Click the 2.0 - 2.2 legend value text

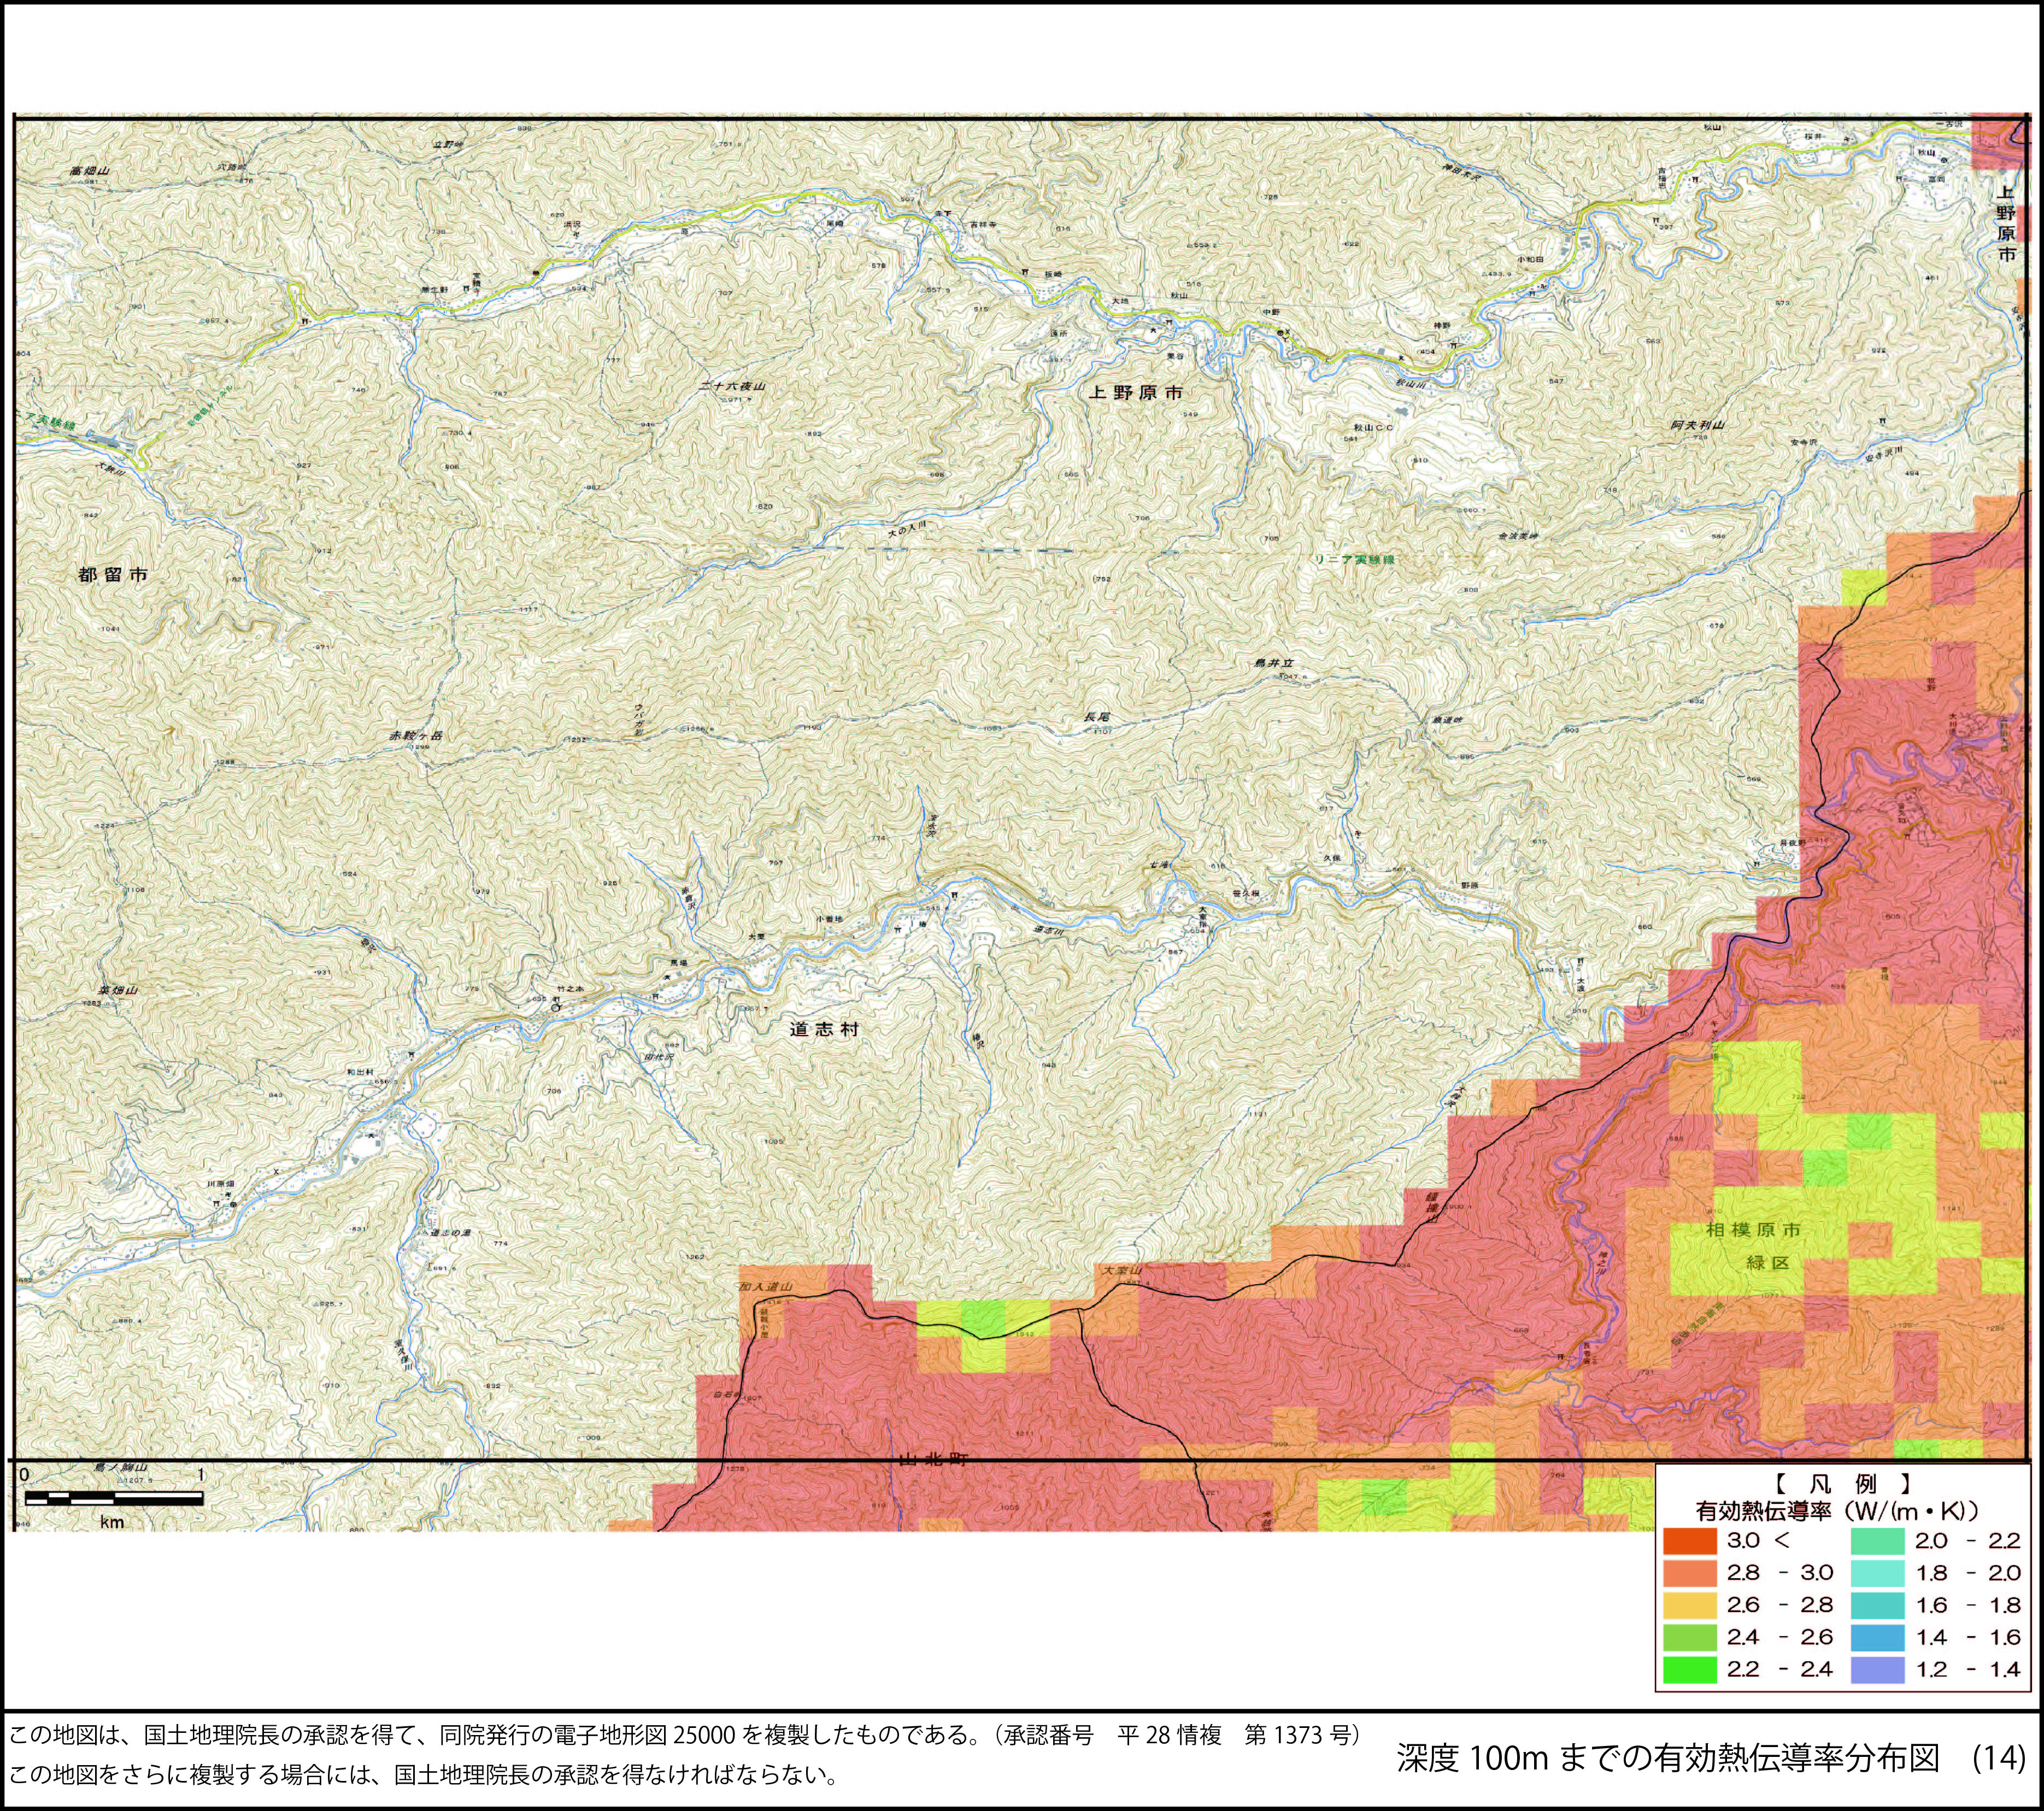1968,1541
